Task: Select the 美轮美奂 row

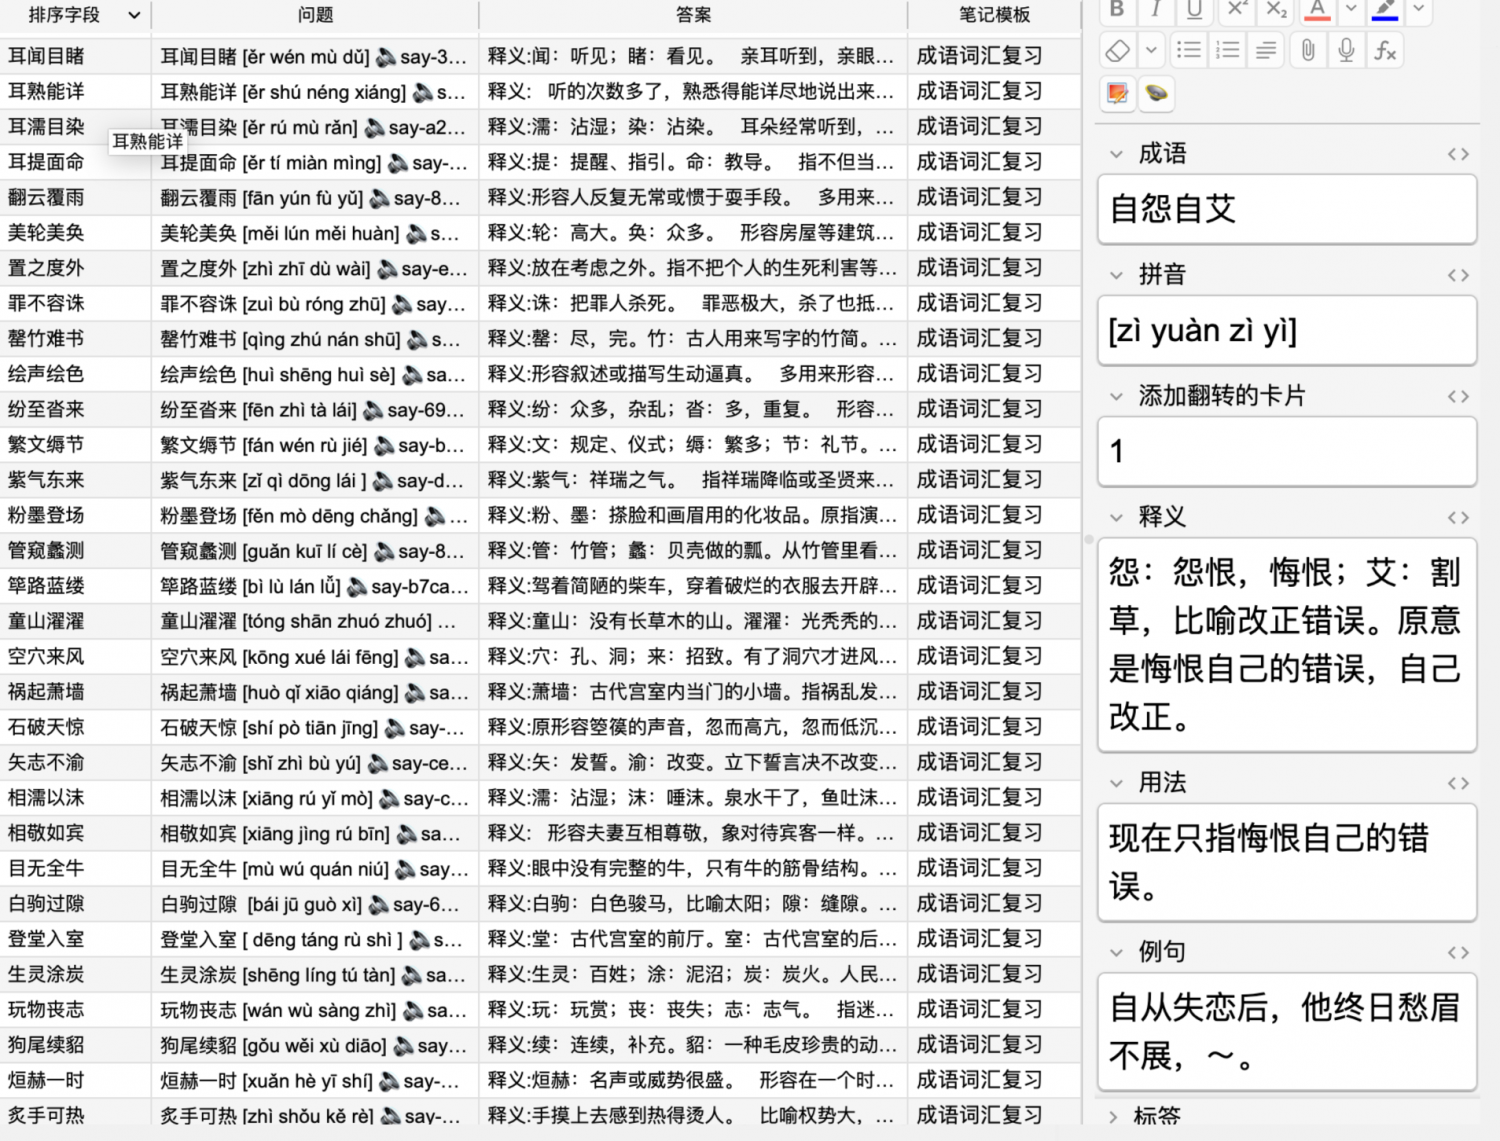Action: [540, 233]
